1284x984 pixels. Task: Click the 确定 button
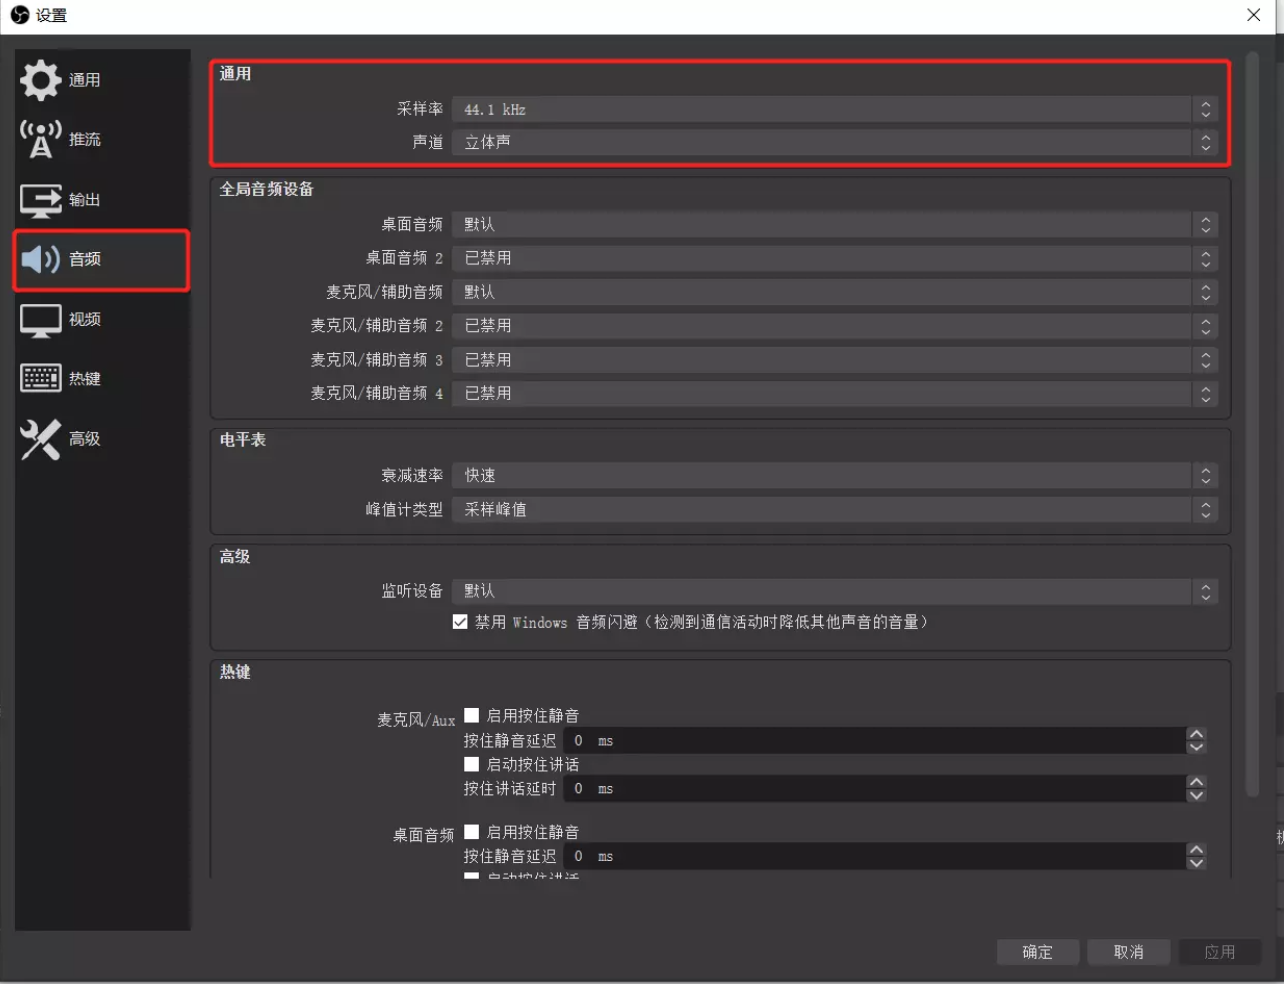click(1037, 951)
